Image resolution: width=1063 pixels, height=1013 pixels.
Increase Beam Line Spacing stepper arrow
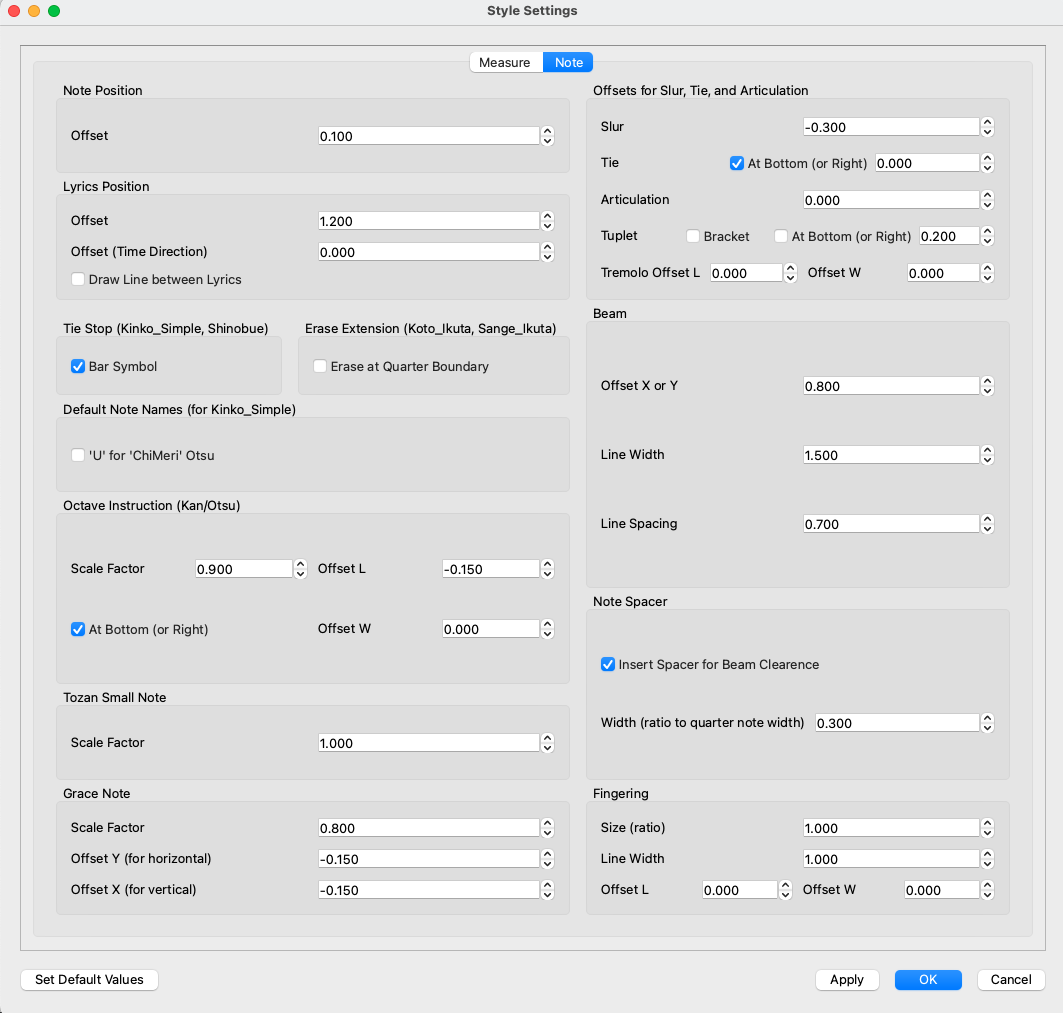987,519
